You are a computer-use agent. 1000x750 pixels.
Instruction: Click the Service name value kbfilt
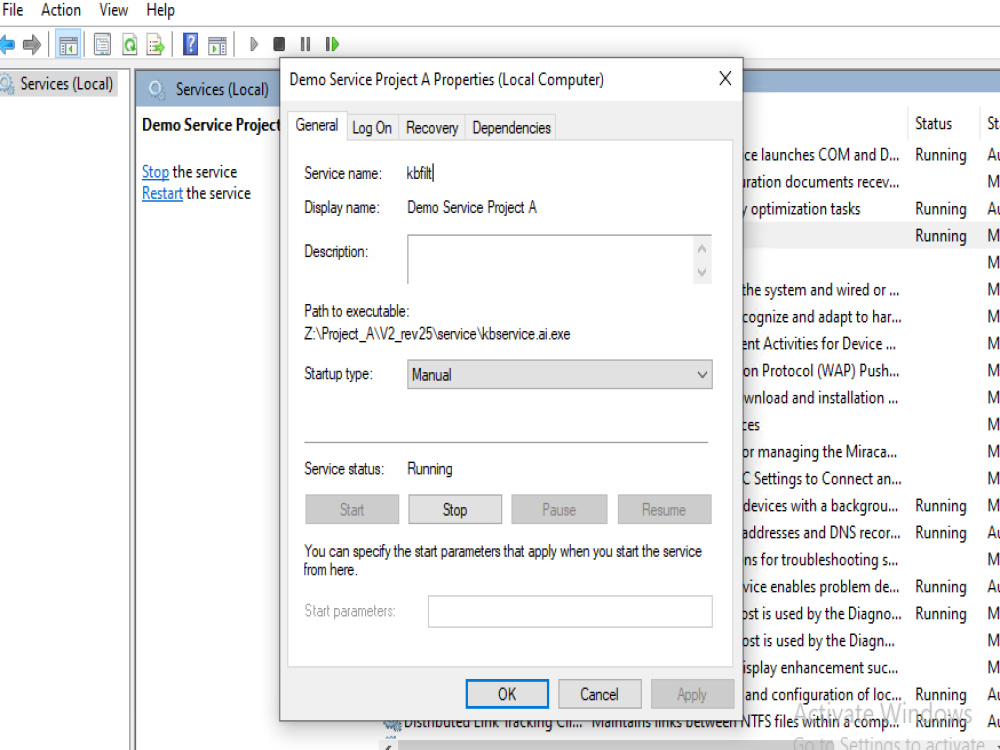pos(420,173)
